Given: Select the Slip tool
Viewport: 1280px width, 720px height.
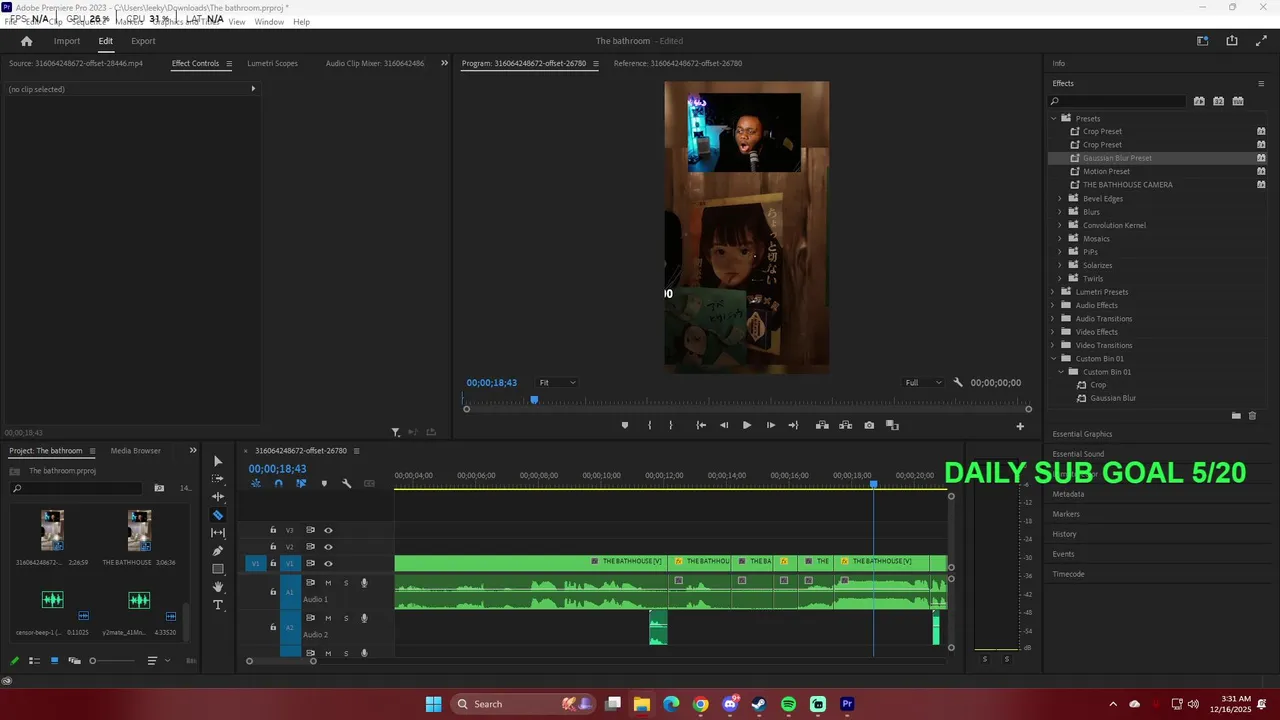Looking at the screenshot, I should (218, 533).
